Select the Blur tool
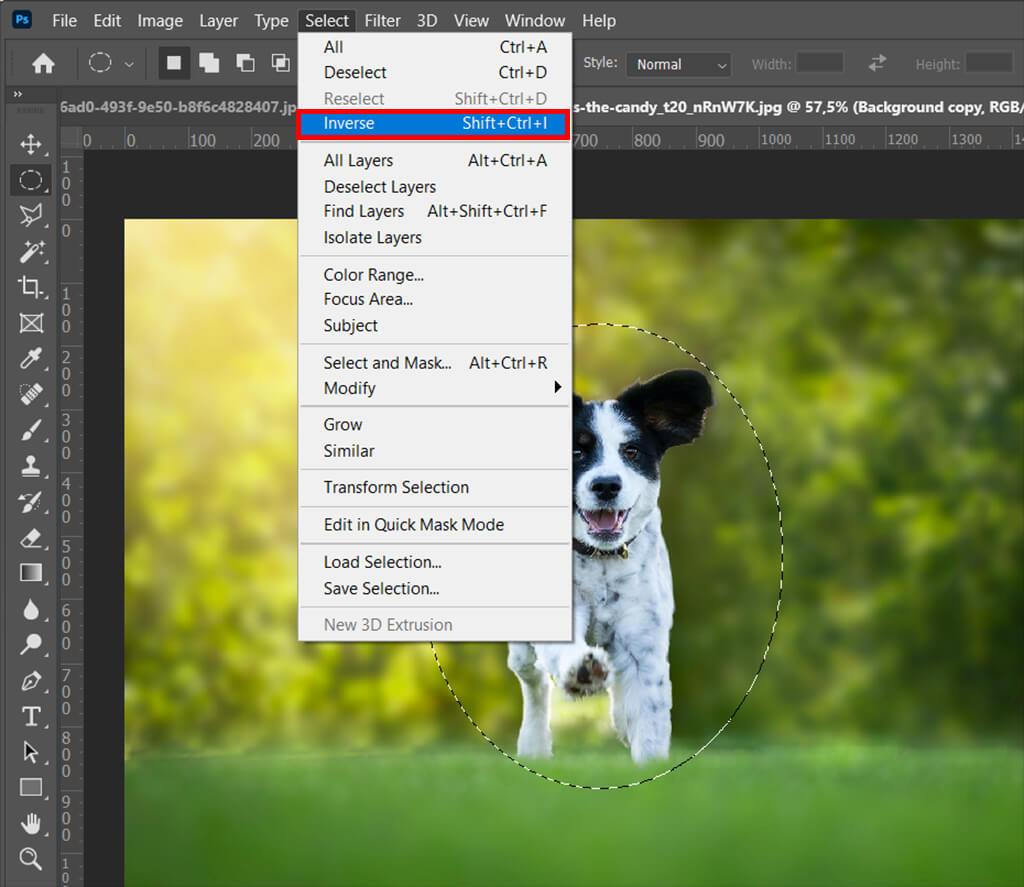The width and height of the screenshot is (1024, 887). coord(31,609)
